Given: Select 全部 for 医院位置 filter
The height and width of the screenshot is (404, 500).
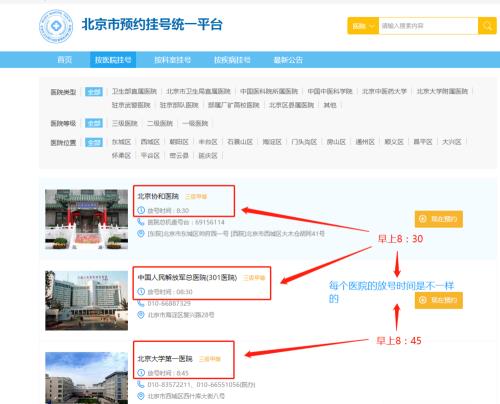Looking at the screenshot, I should [94, 143].
